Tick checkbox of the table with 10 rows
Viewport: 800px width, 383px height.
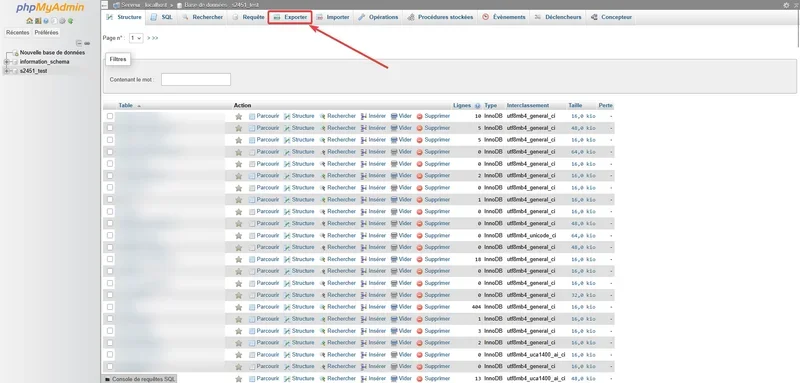110,116
